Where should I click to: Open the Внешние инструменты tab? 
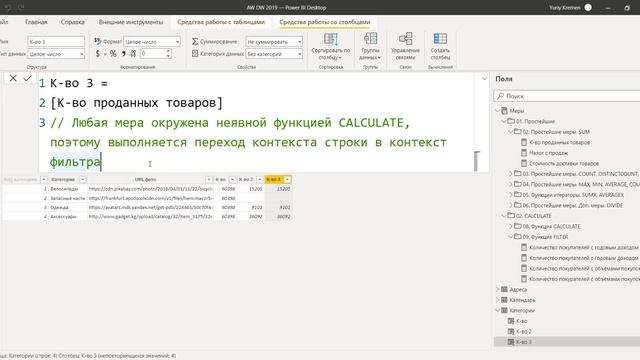pos(131,22)
